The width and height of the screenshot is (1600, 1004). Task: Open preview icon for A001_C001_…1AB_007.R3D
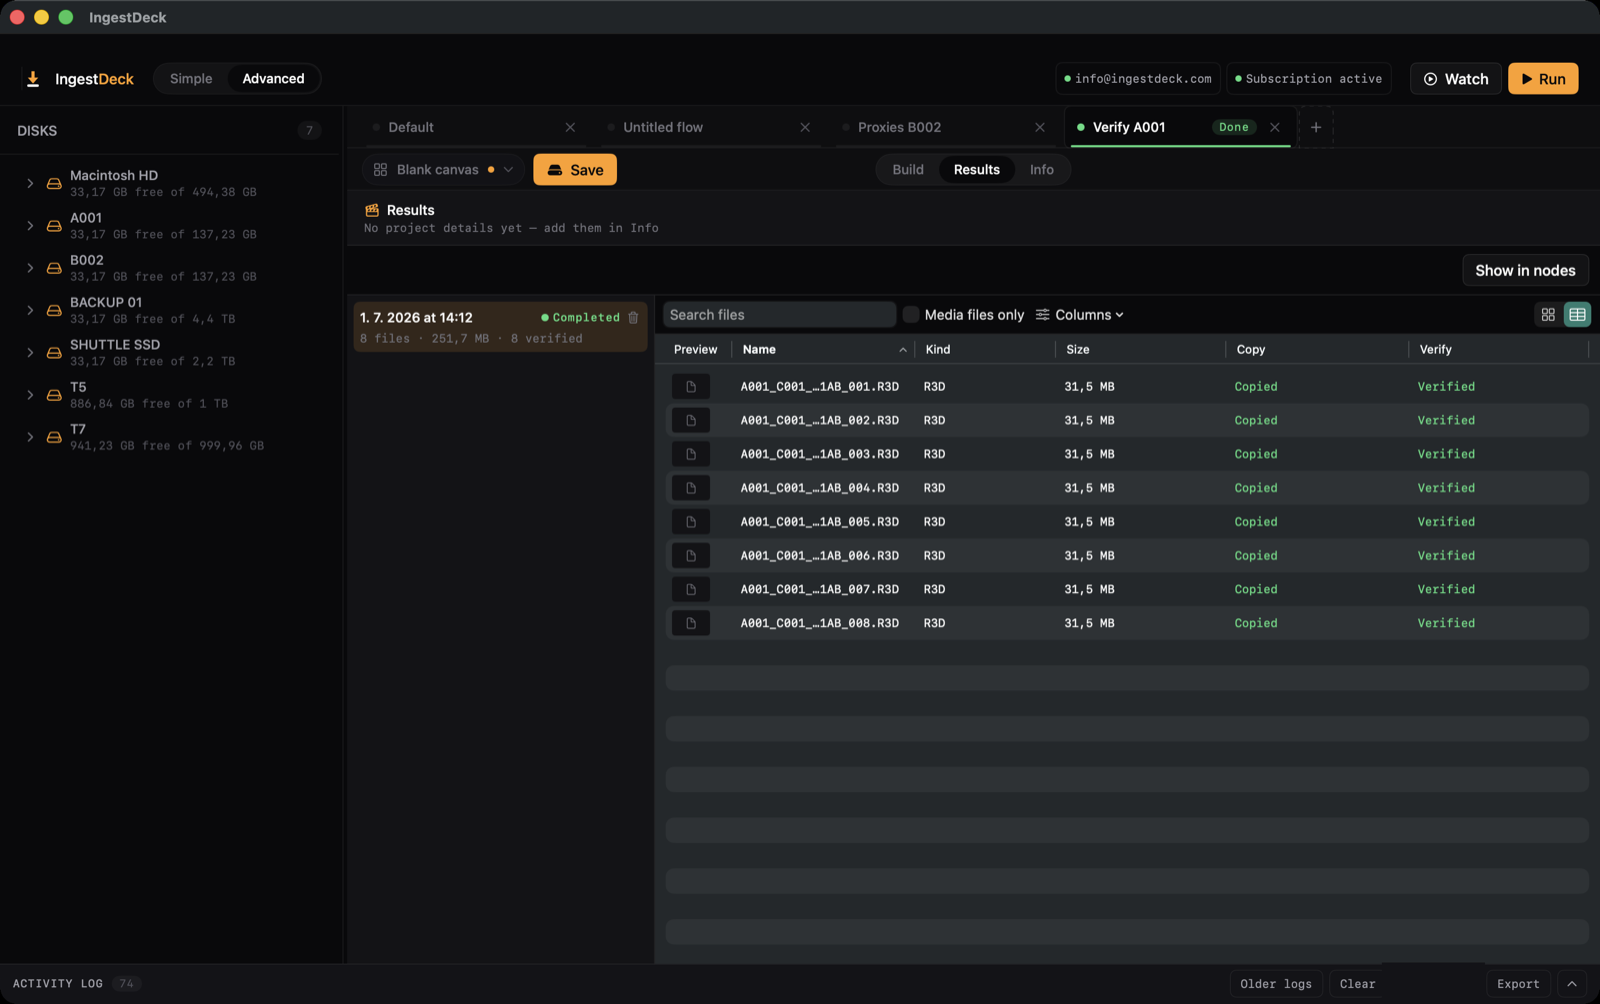(x=691, y=589)
